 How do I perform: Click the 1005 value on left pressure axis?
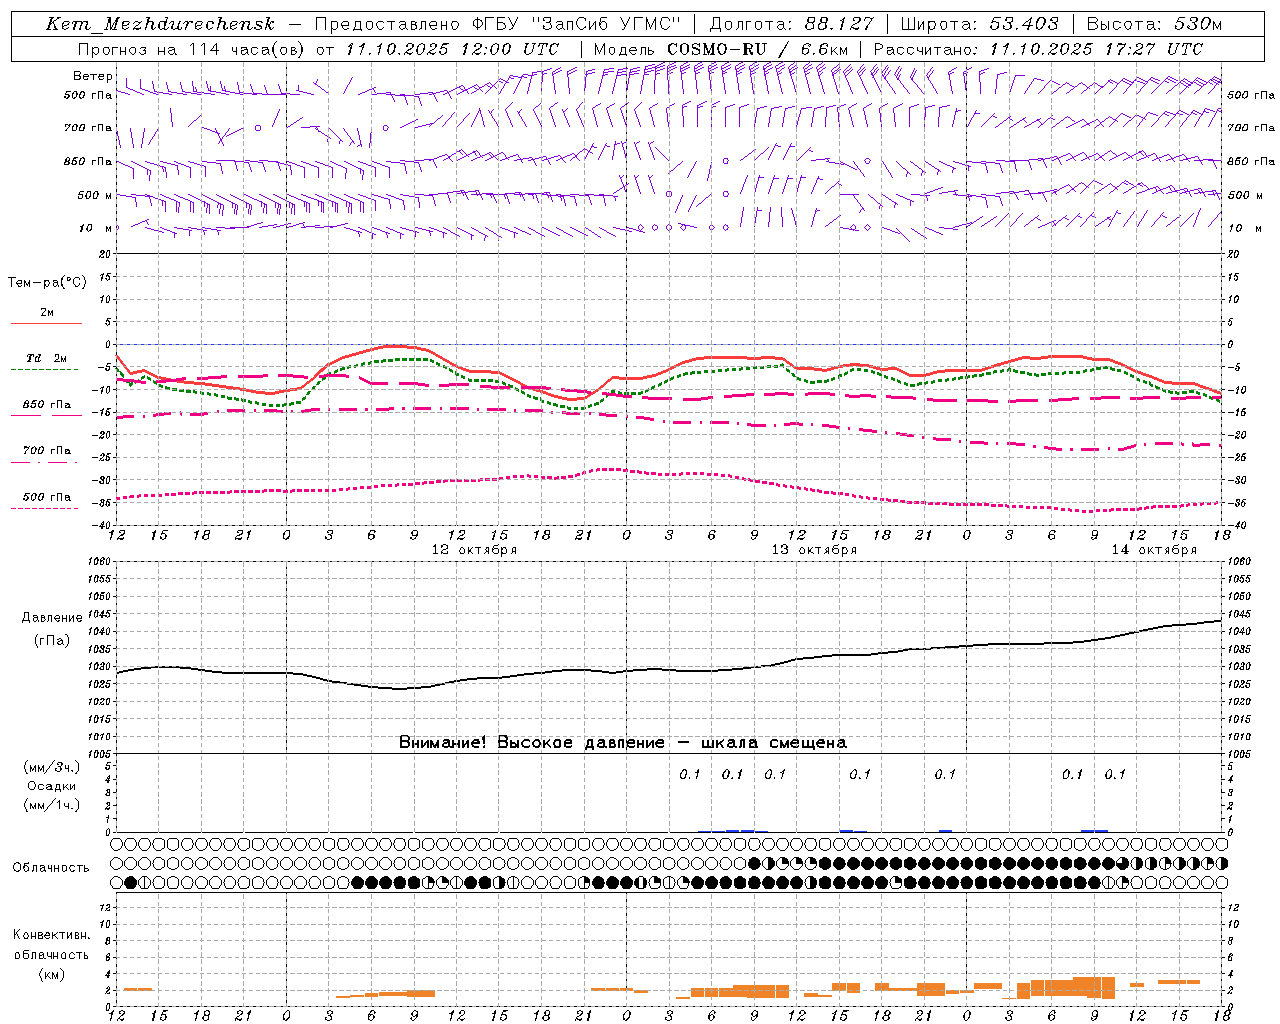click(98, 754)
